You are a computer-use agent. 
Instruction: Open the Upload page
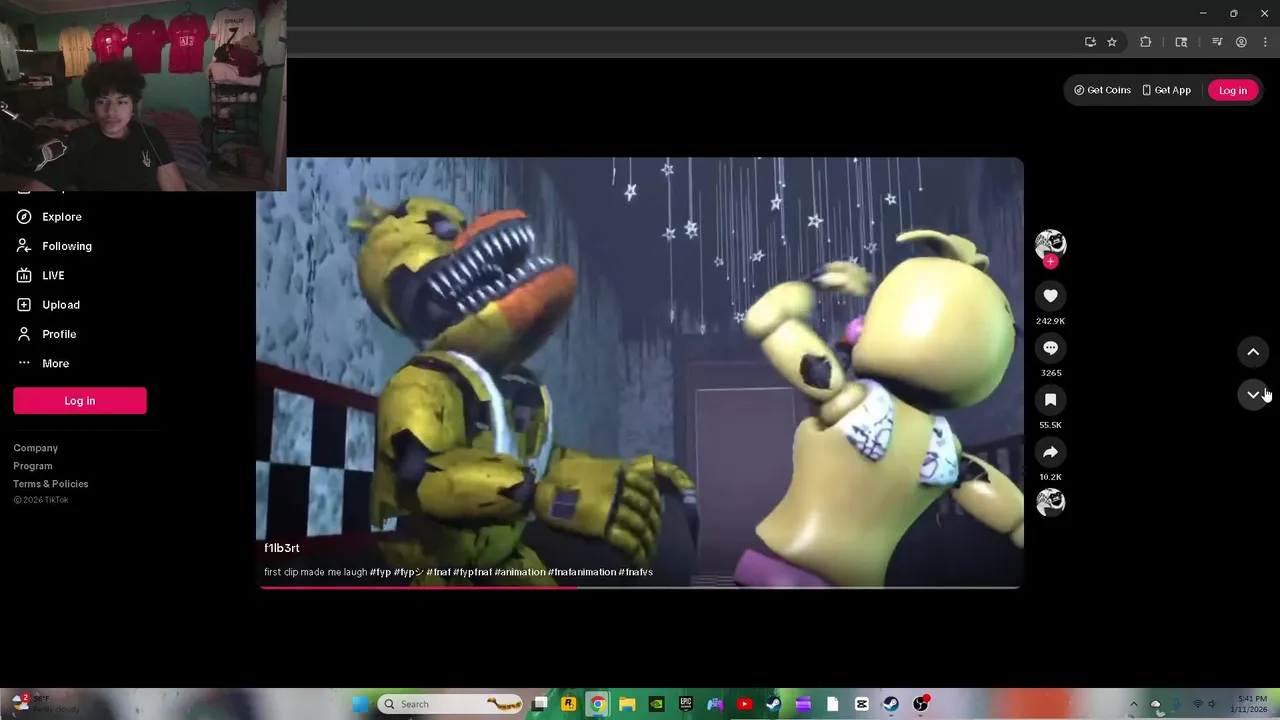47,305
